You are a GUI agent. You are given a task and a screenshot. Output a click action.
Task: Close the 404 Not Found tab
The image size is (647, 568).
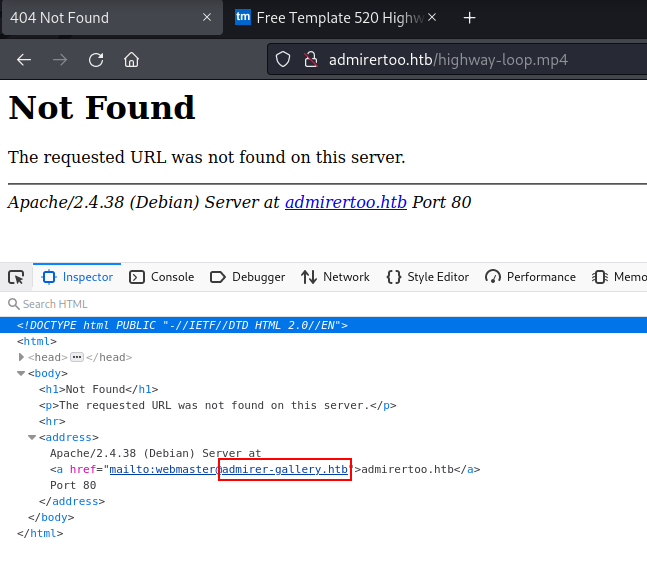[207, 18]
